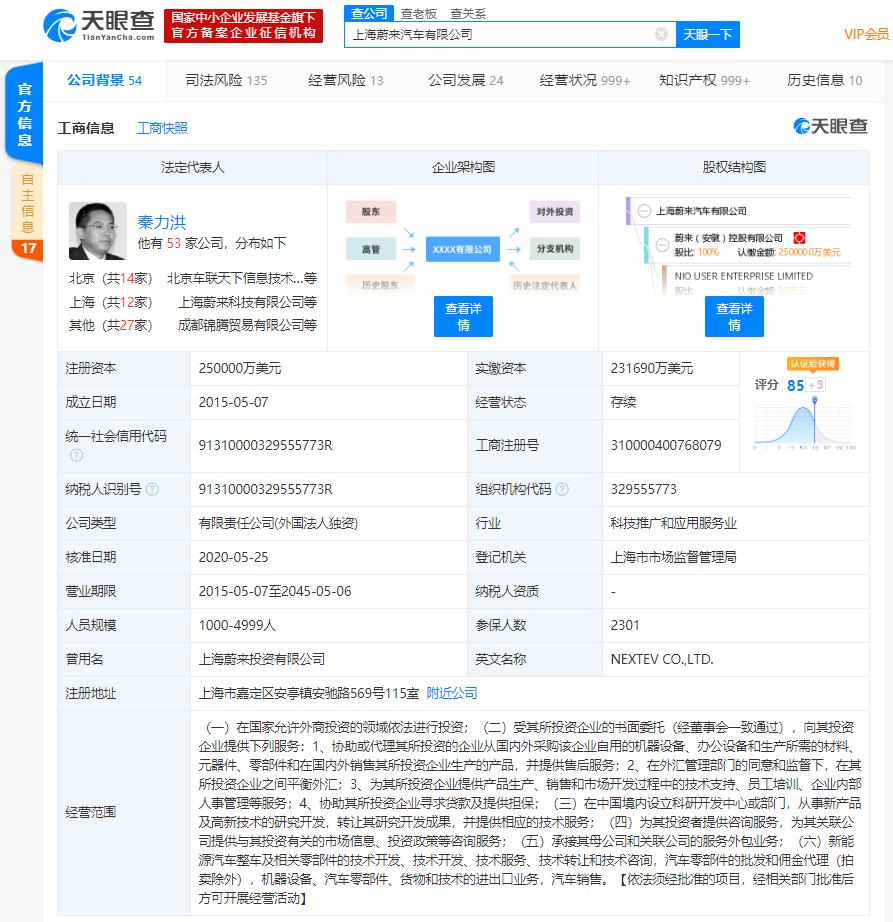Click organization code 329555773

pyautogui.click(x=644, y=489)
